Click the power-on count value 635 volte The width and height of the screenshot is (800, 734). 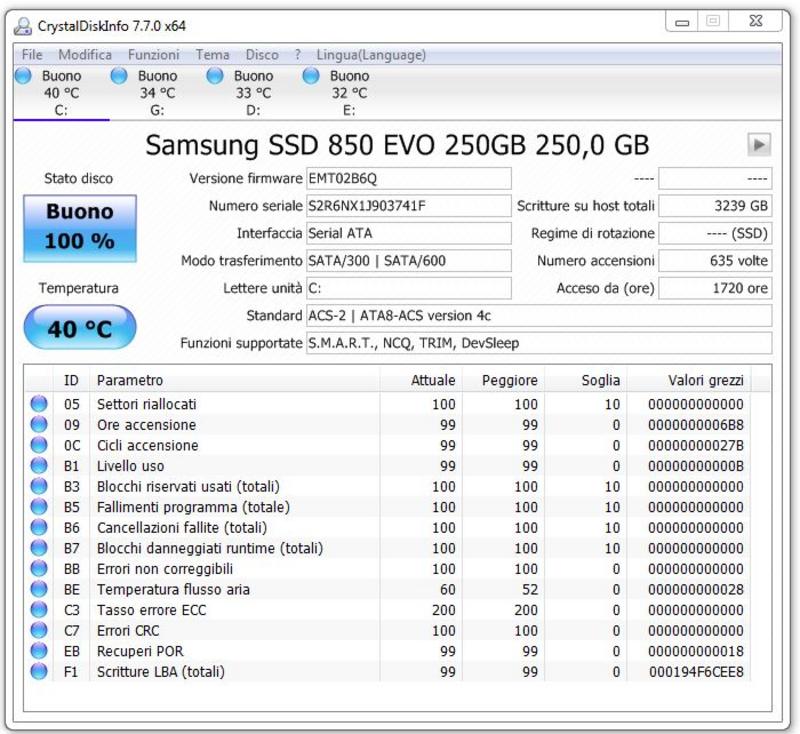(x=715, y=261)
